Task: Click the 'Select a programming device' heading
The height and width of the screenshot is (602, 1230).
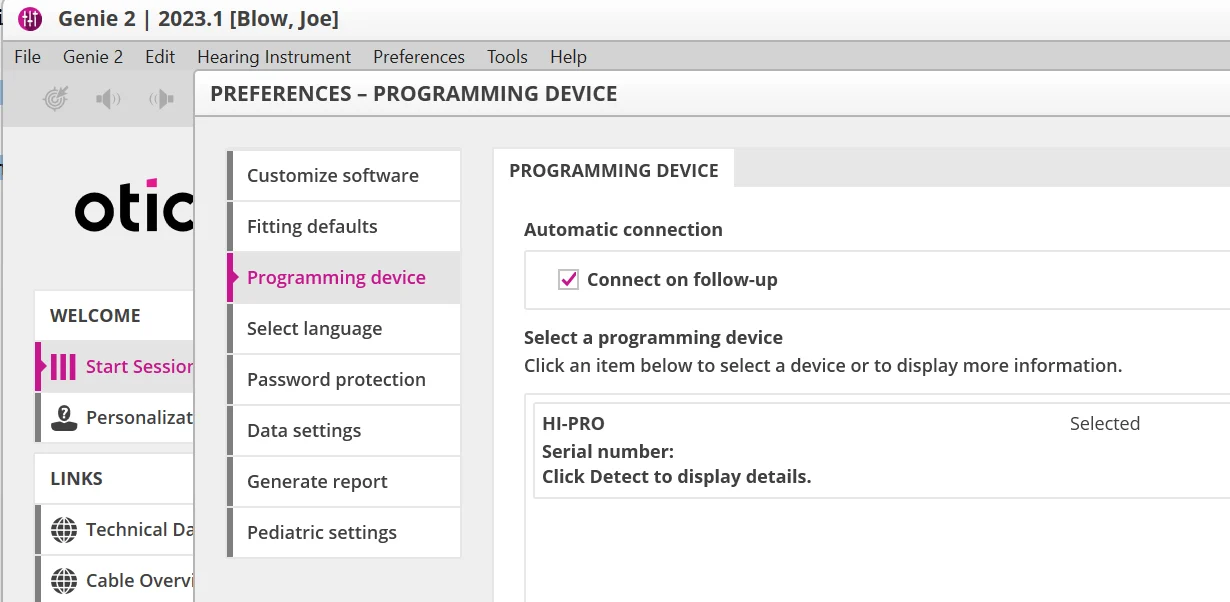Action: tap(653, 338)
